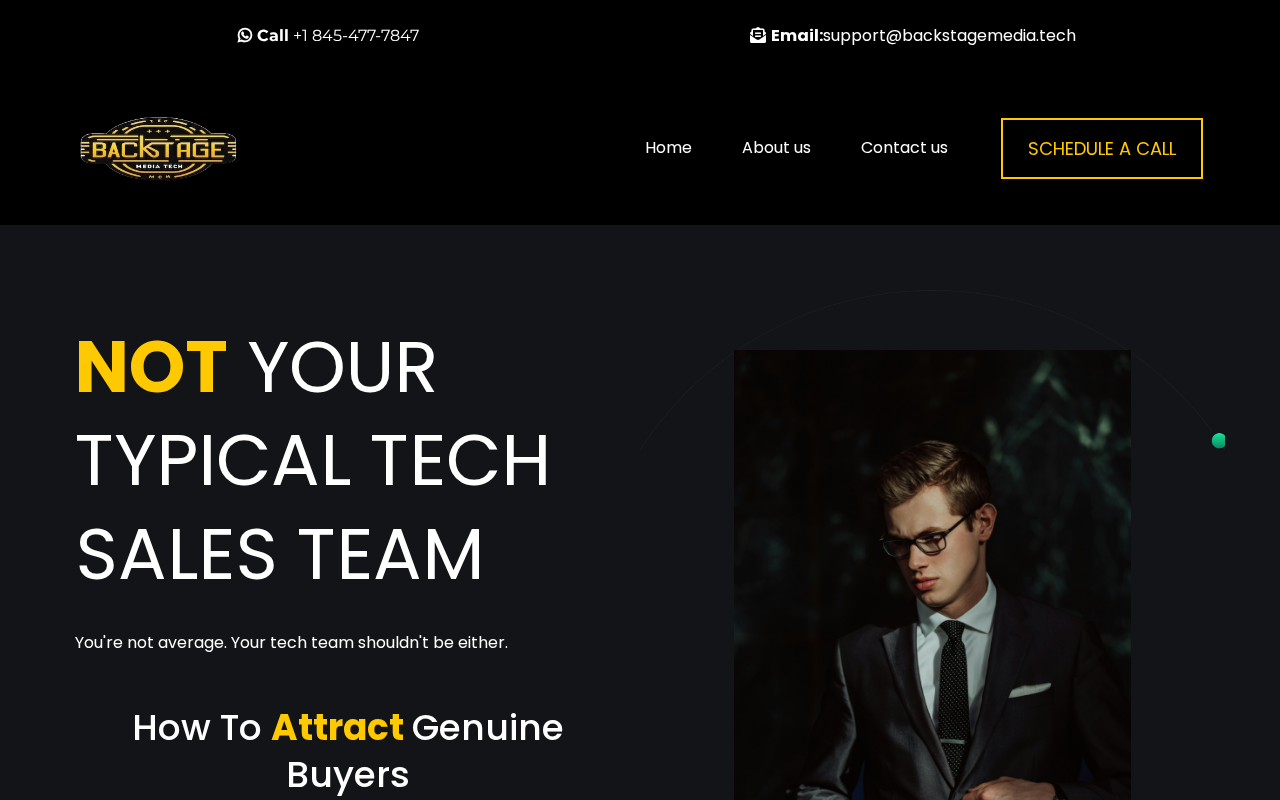Click the SALES TEAM headline line

click(x=280, y=554)
